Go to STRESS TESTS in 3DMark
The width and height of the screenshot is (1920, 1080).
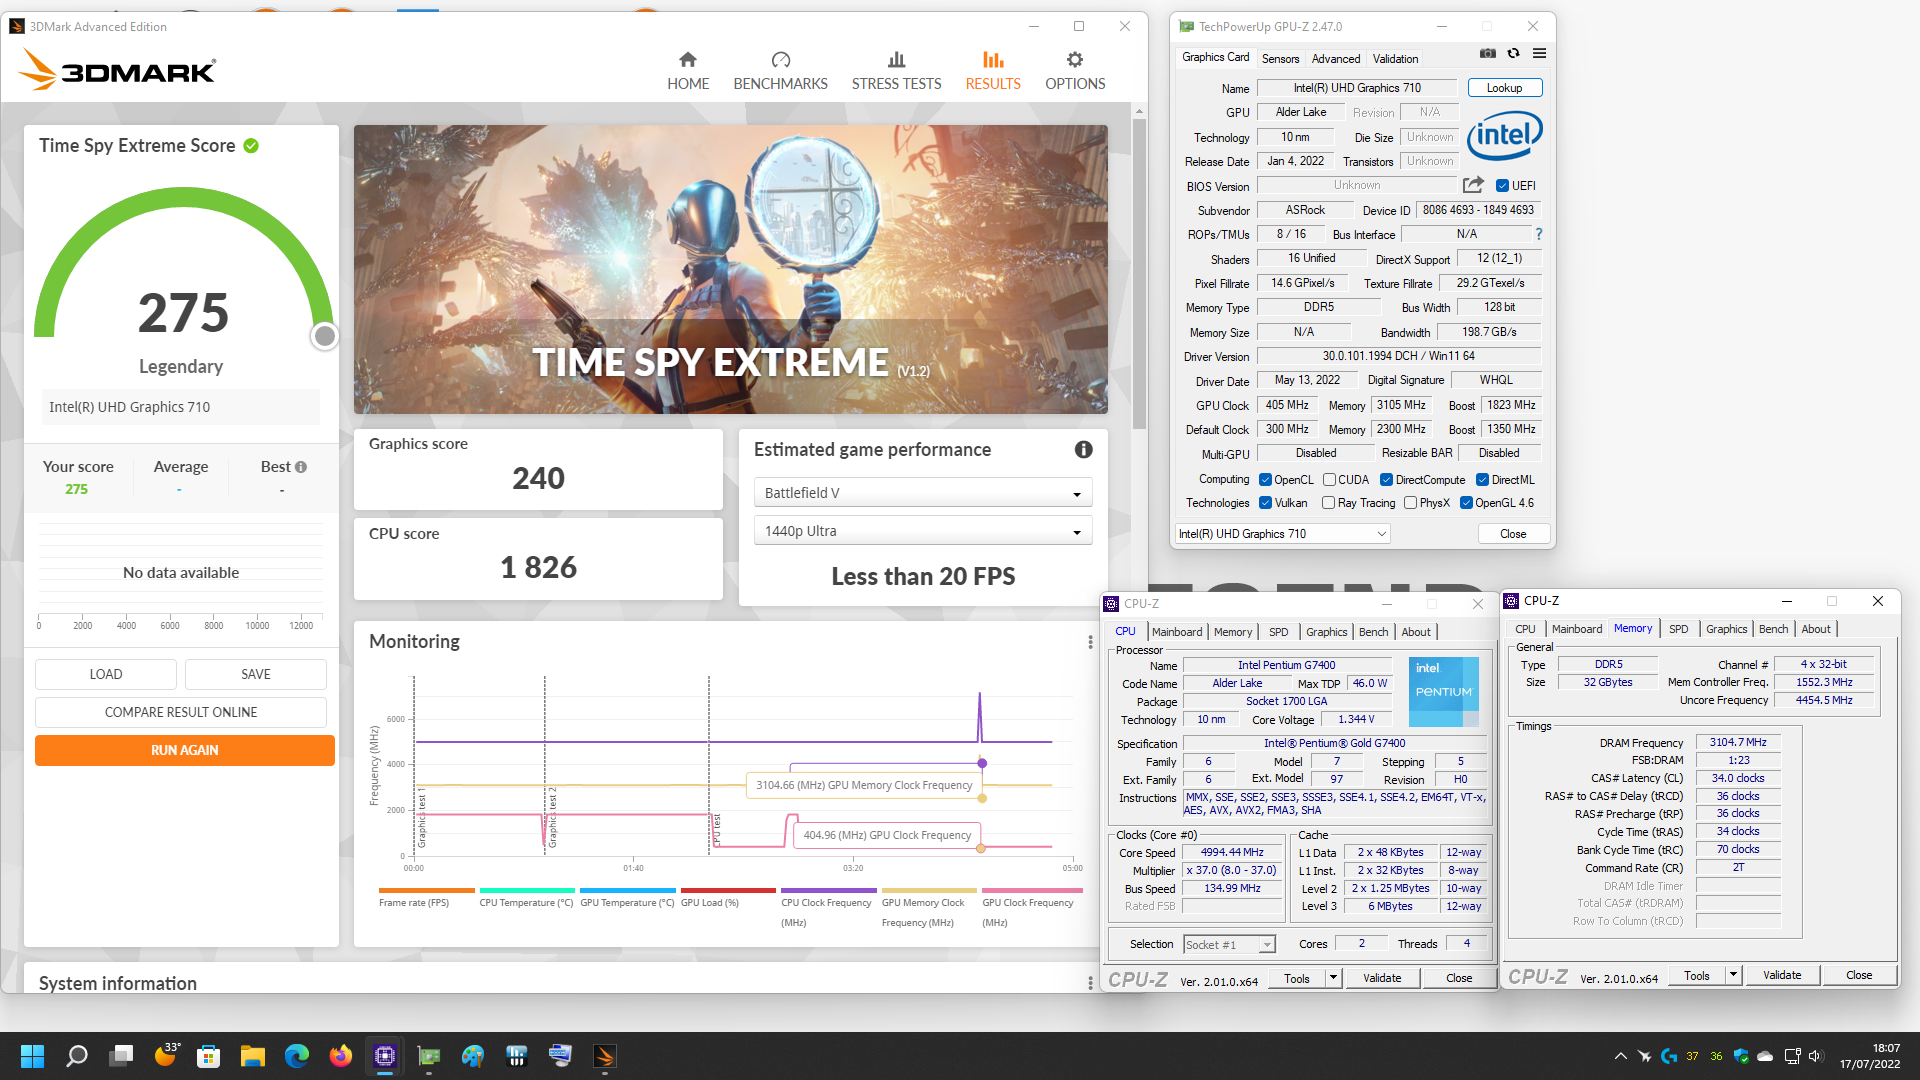pos(896,71)
